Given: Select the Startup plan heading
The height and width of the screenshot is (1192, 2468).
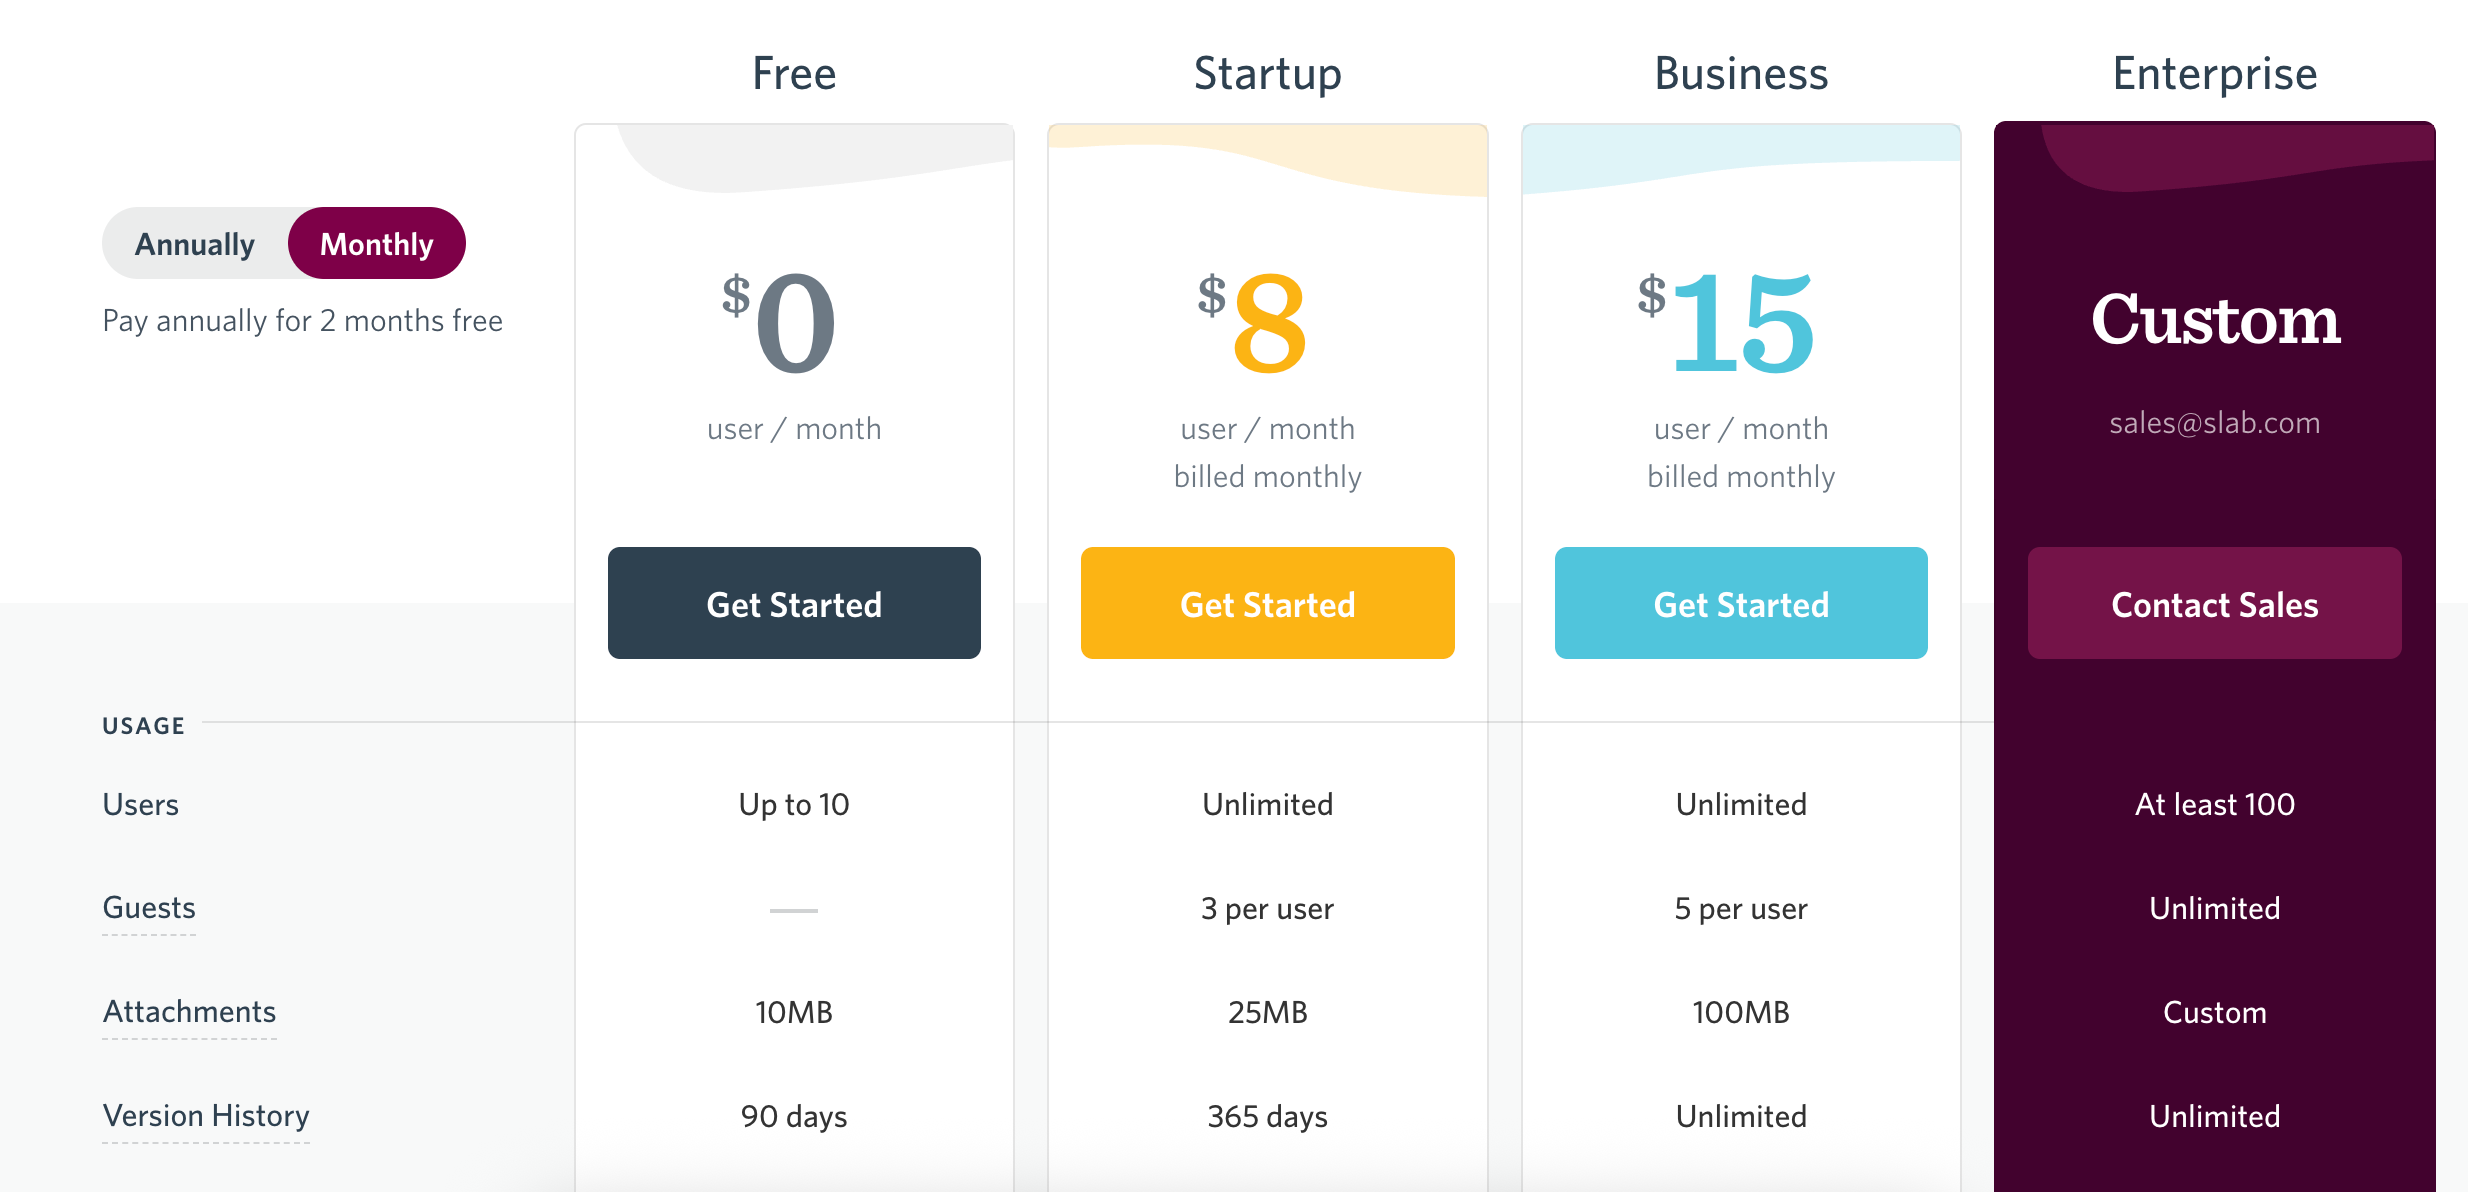Looking at the screenshot, I should (x=1267, y=74).
